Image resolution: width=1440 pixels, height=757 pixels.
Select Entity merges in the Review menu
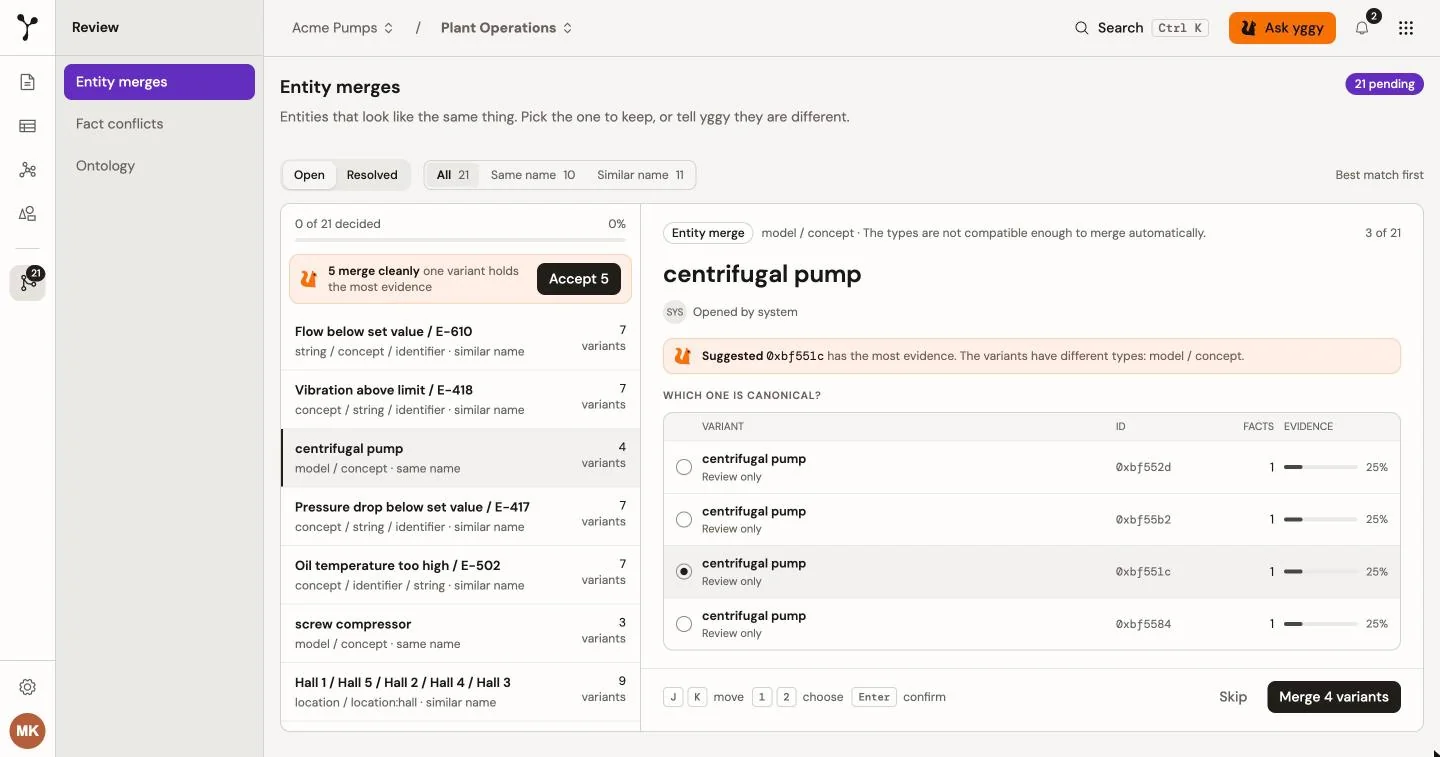159,82
